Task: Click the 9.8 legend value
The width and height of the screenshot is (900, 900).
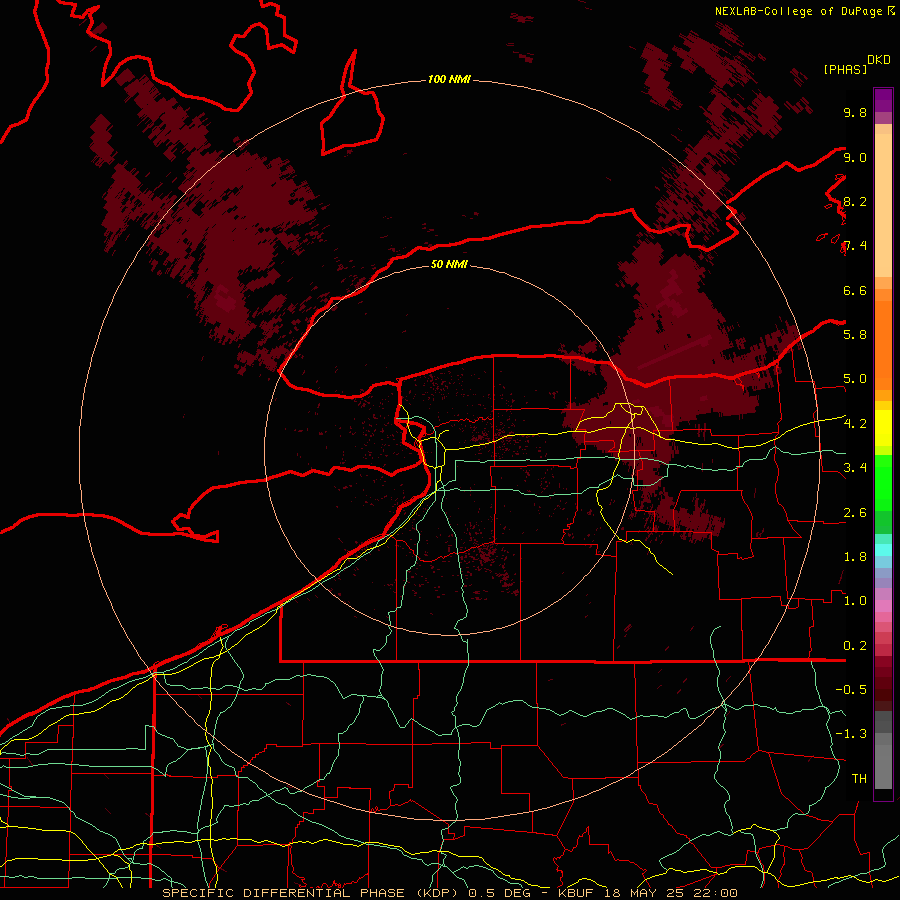Action: 855,112
